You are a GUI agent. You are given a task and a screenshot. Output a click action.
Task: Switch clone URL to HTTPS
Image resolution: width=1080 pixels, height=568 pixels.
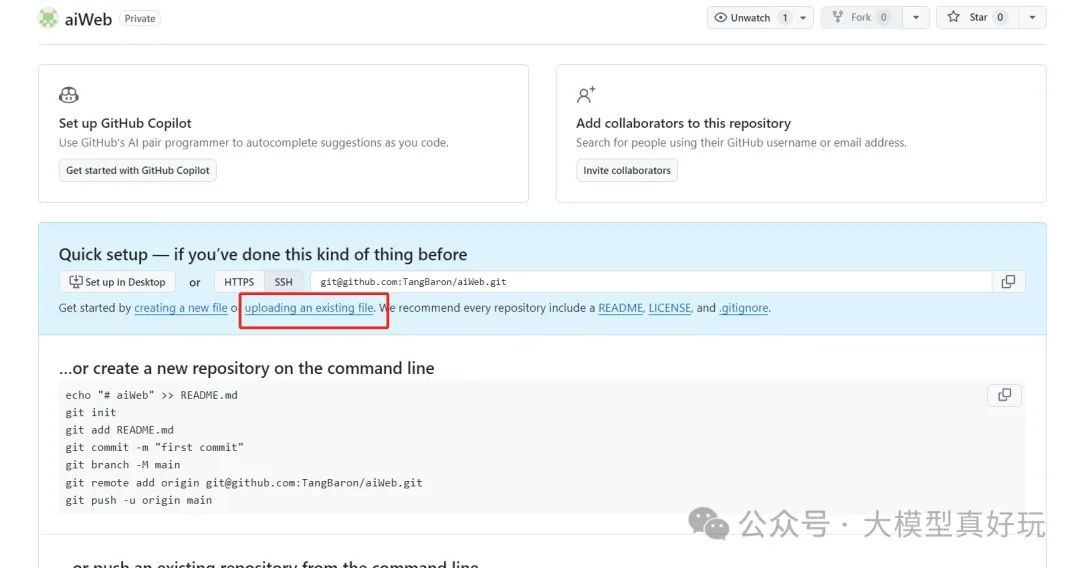tap(239, 282)
